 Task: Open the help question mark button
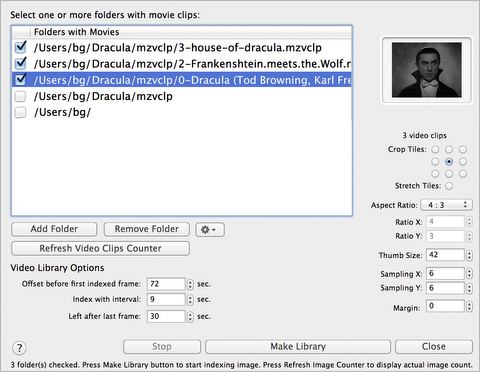(19, 348)
